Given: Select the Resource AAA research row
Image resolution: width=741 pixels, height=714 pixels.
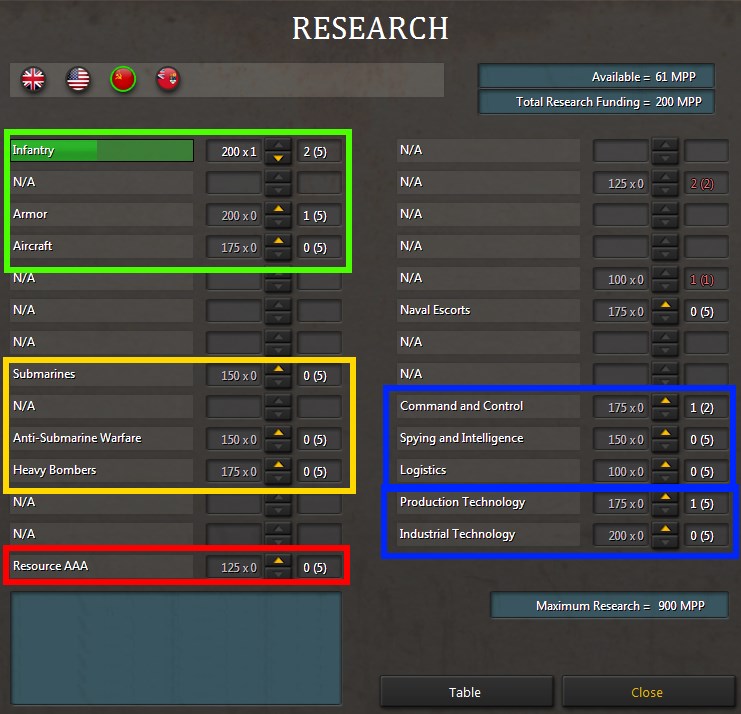Looking at the screenshot, I should coord(102,566).
